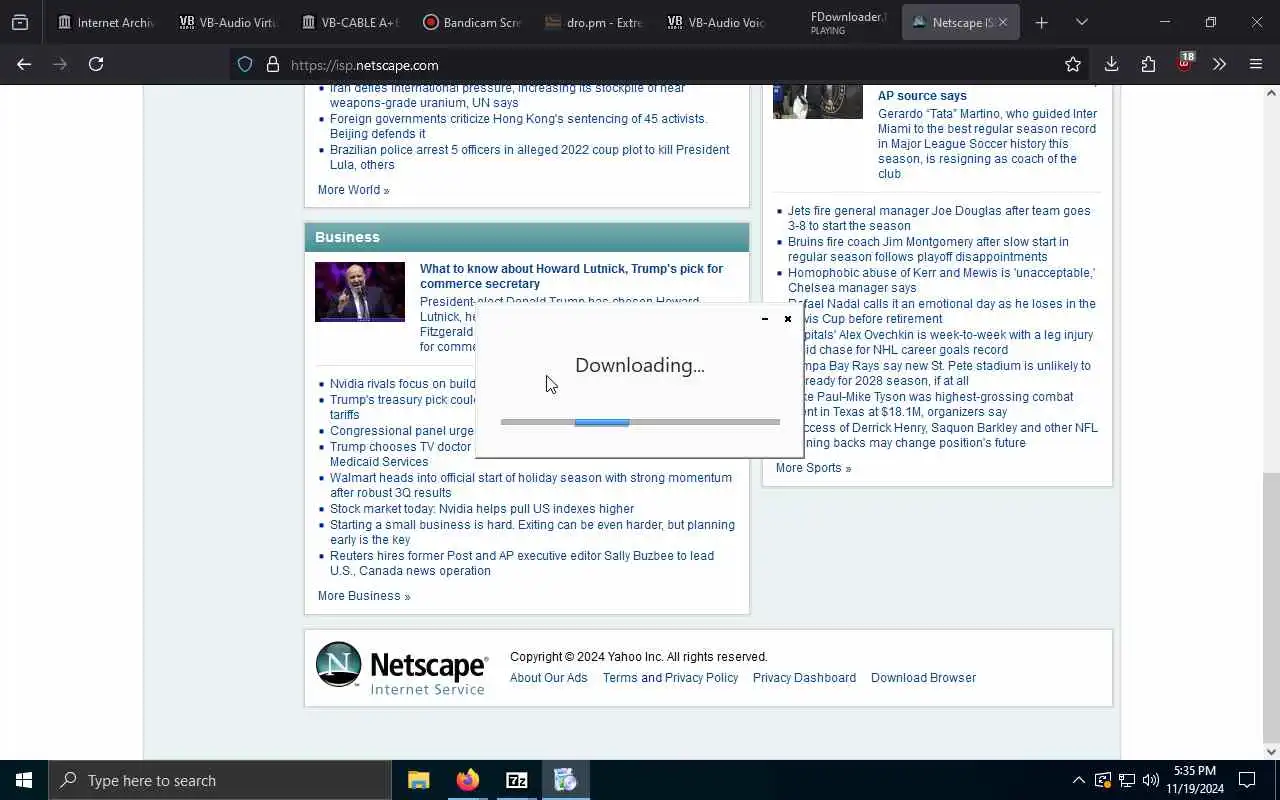Close the Downloading dialog

[x=788, y=319]
